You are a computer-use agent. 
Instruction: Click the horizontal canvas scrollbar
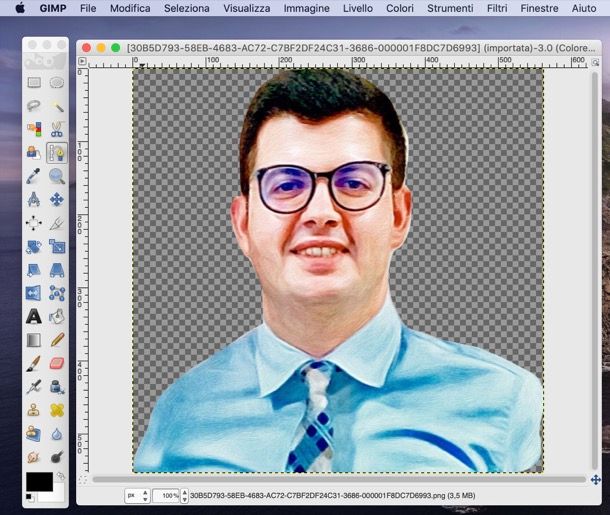tap(338, 480)
